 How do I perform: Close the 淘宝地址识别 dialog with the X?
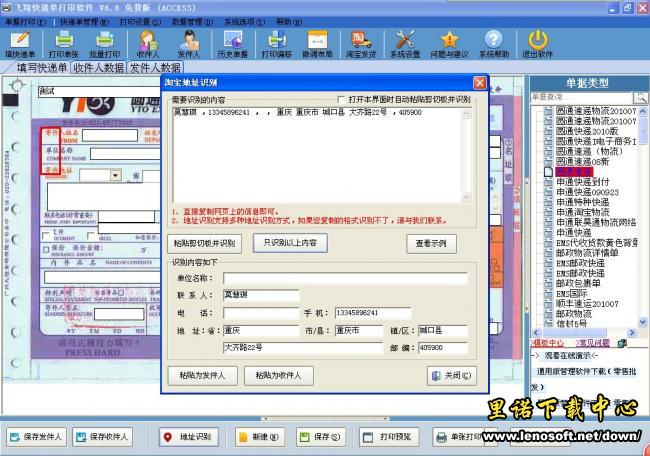point(480,83)
